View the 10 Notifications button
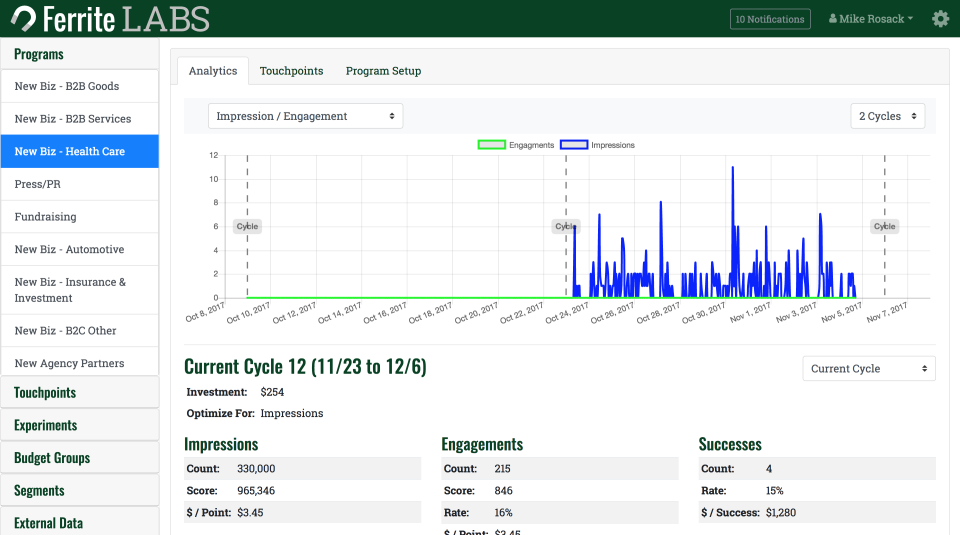Image resolution: width=960 pixels, height=535 pixels. tap(769, 19)
